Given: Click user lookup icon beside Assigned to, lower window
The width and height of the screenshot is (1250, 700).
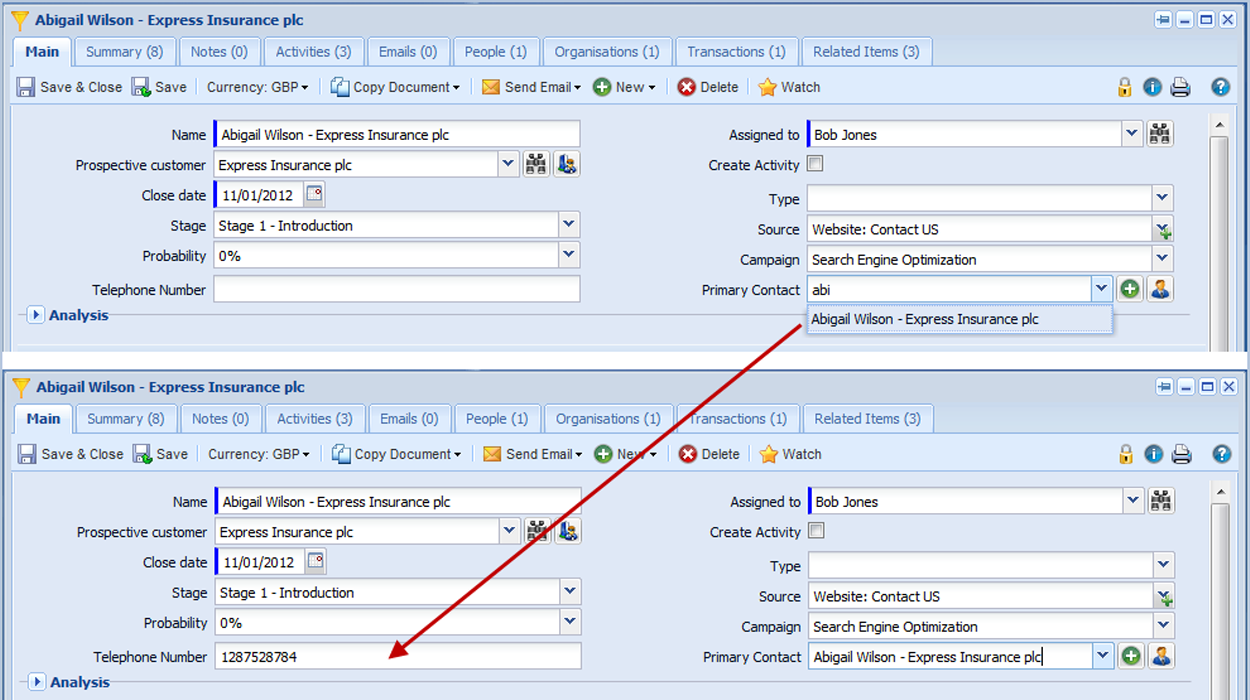Looking at the screenshot, I should click(1161, 501).
